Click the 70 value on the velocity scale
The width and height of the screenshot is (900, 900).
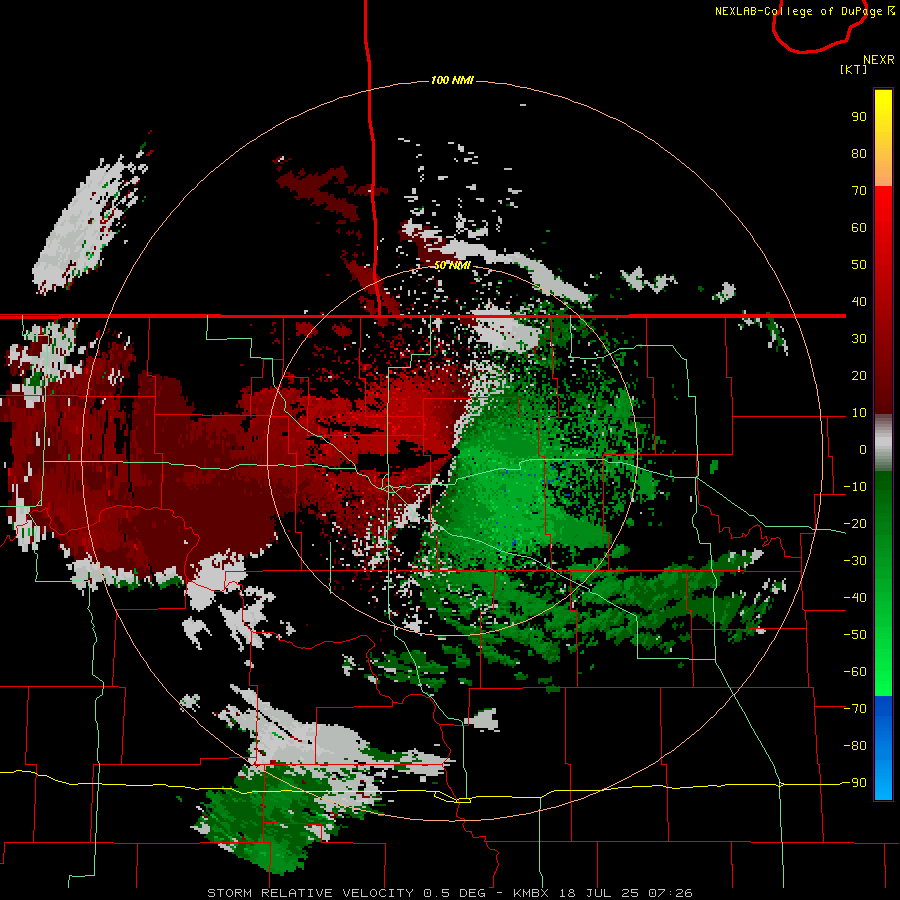(x=859, y=191)
